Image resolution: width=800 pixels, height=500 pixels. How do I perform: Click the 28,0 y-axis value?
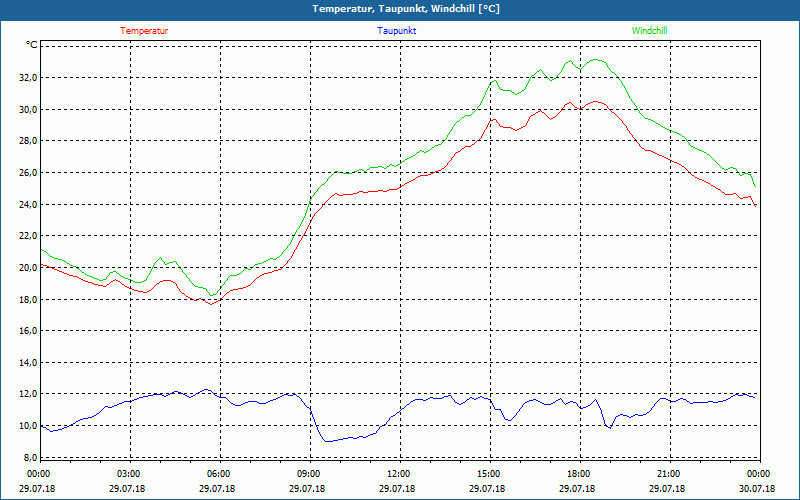(28, 141)
